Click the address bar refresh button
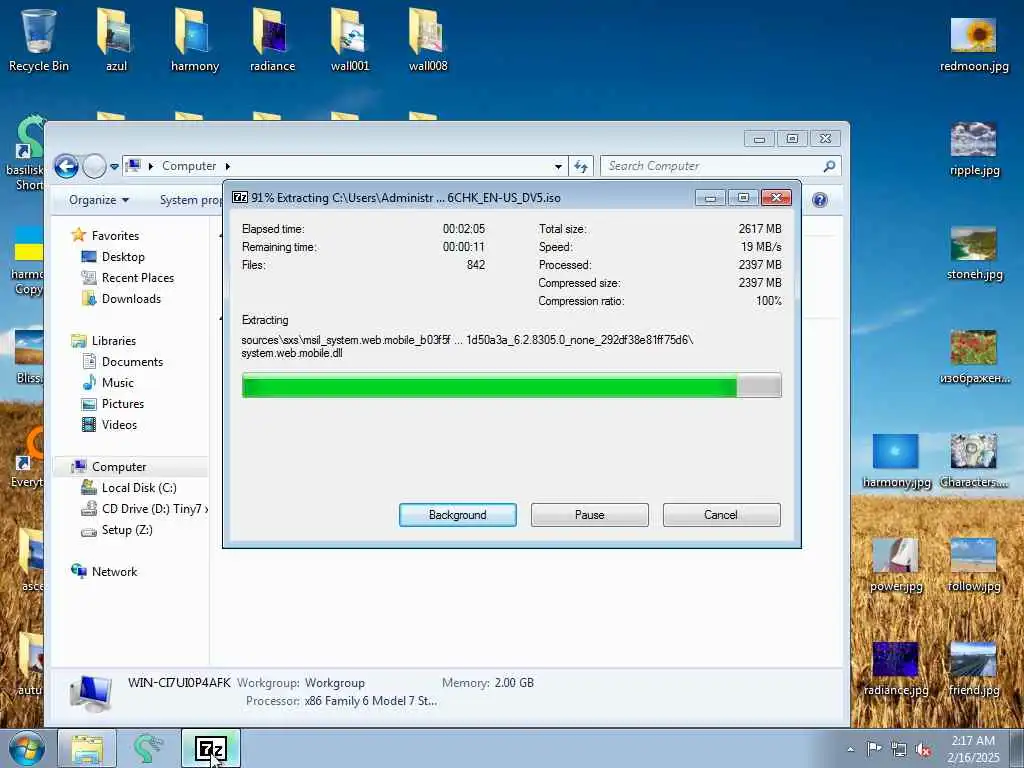 (581, 167)
